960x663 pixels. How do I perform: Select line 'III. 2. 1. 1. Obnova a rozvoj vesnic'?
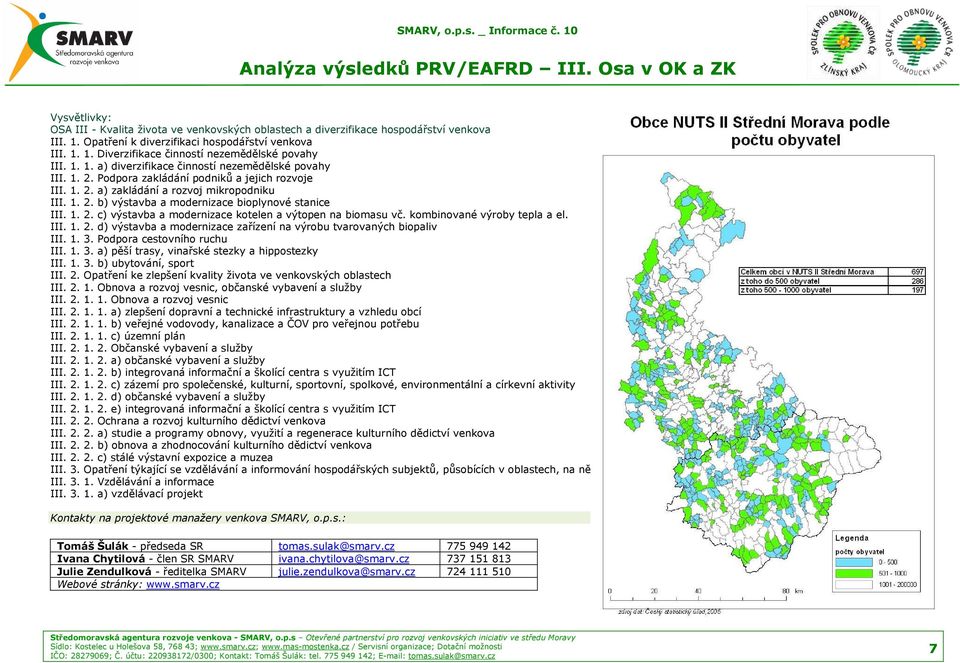coord(139,300)
